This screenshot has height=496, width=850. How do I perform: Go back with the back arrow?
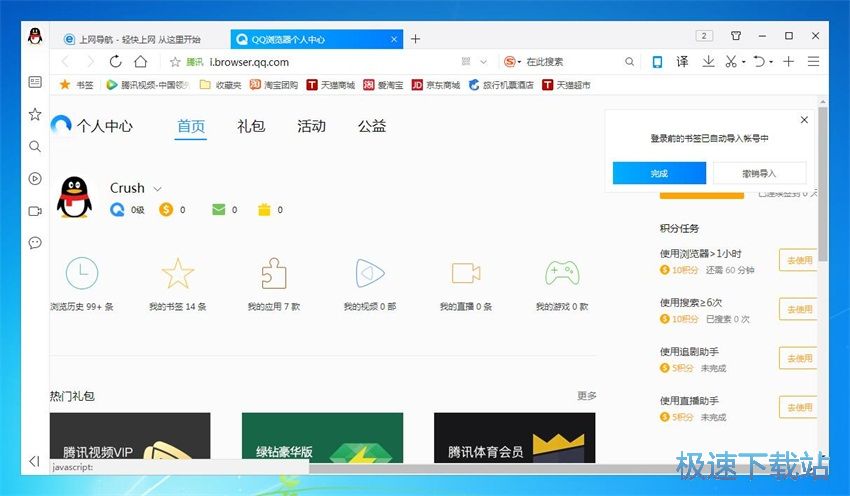pos(66,62)
